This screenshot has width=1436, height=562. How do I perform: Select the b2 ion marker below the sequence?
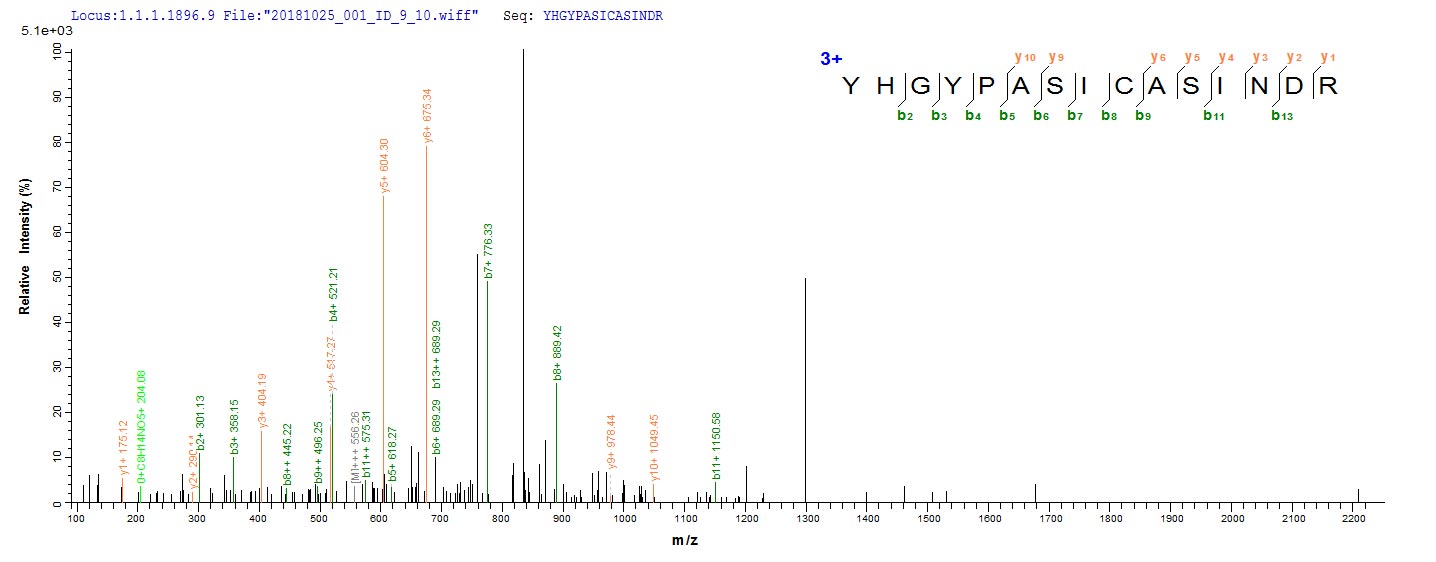[905, 115]
